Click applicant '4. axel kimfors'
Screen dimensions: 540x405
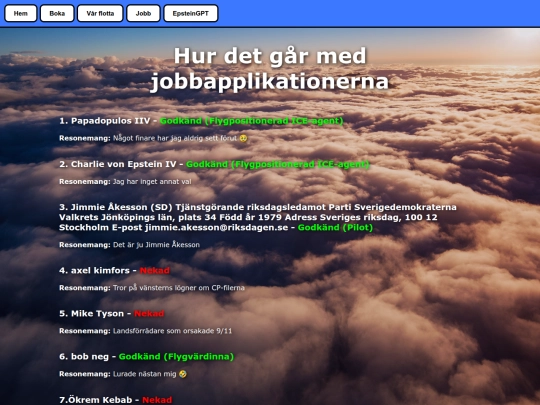pyautogui.click(x=94, y=270)
